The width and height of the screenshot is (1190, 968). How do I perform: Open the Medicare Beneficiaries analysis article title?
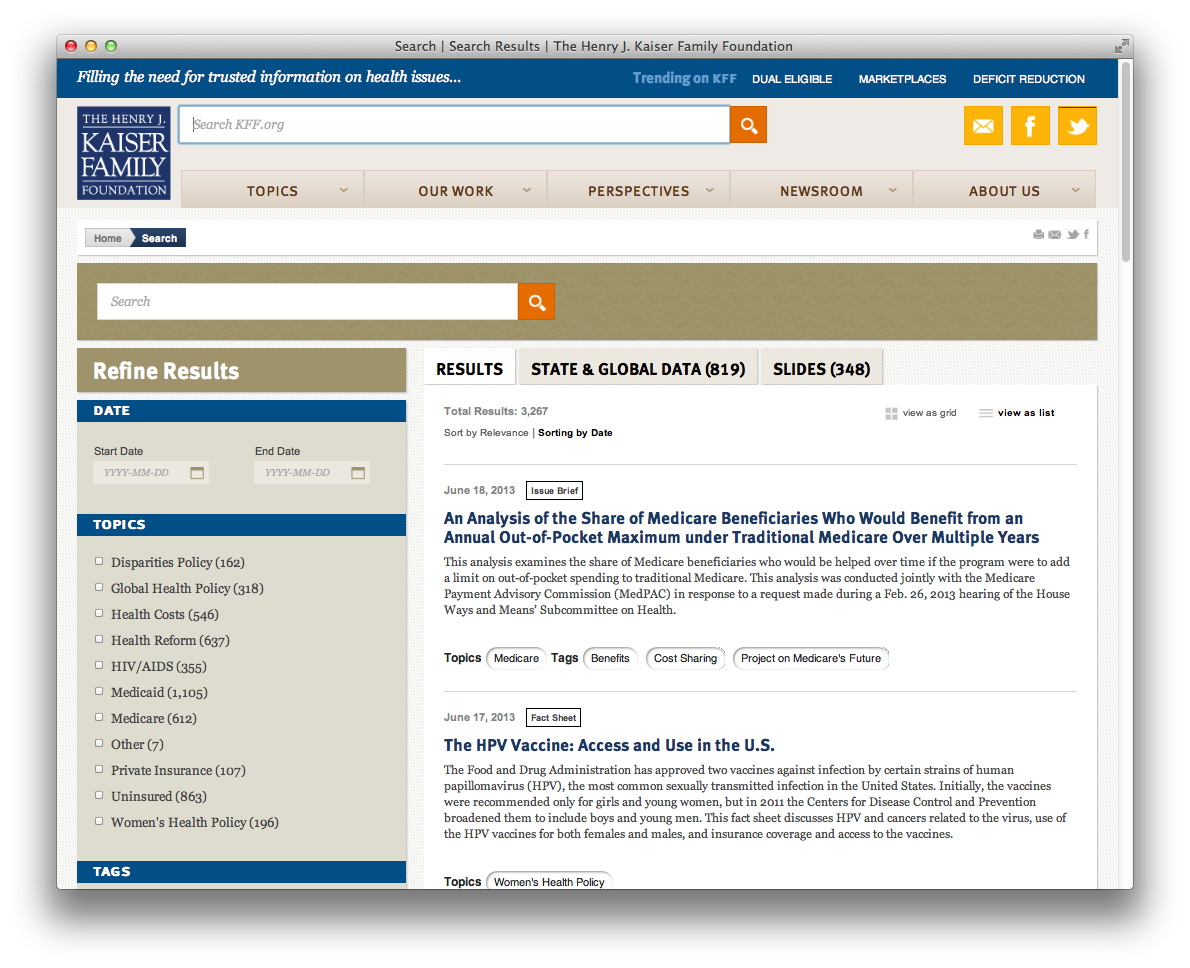click(741, 528)
